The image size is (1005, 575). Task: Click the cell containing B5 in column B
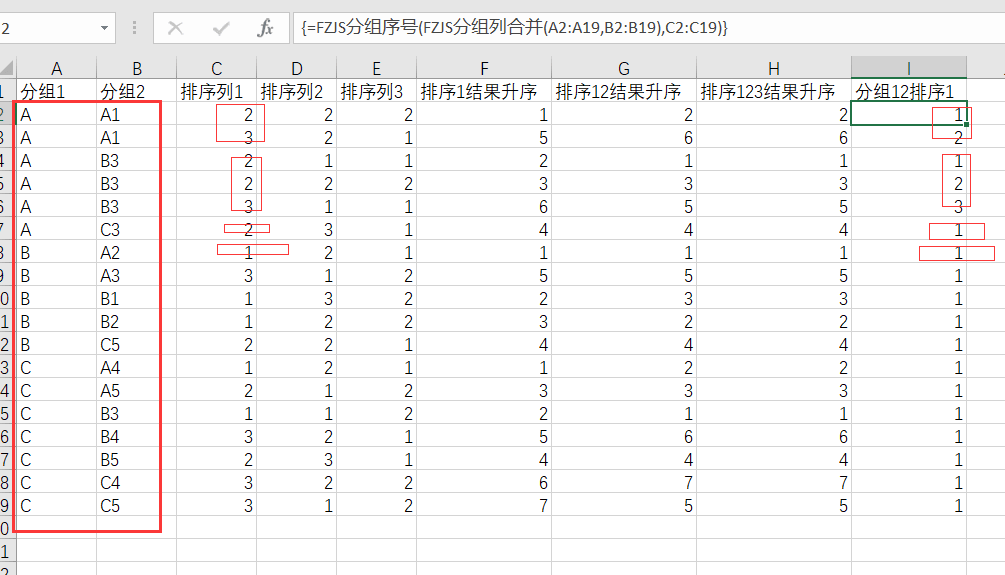pos(137,460)
